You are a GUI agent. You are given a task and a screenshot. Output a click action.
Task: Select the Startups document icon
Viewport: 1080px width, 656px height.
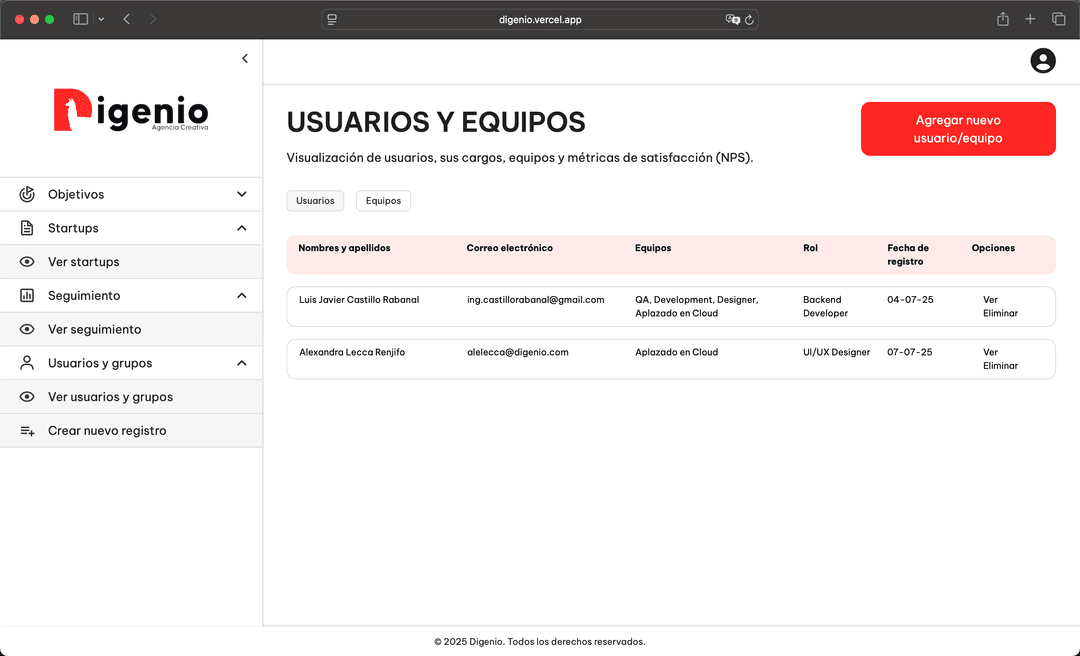25,228
